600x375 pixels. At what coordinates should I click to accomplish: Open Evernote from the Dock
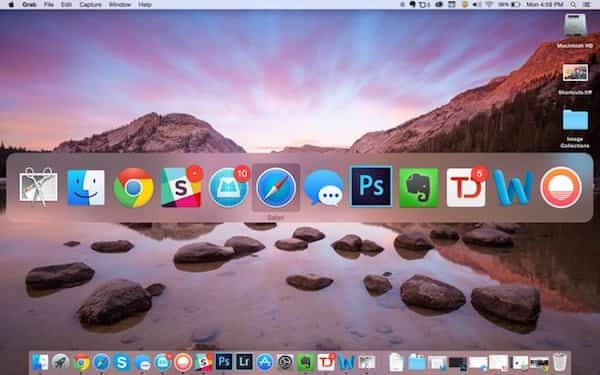point(305,362)
